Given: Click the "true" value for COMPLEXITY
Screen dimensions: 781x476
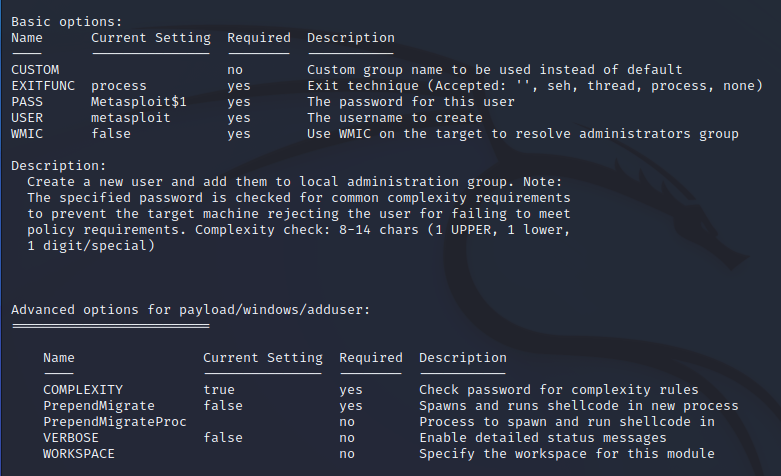Looking at the screenshot, I should pos(219,390).
